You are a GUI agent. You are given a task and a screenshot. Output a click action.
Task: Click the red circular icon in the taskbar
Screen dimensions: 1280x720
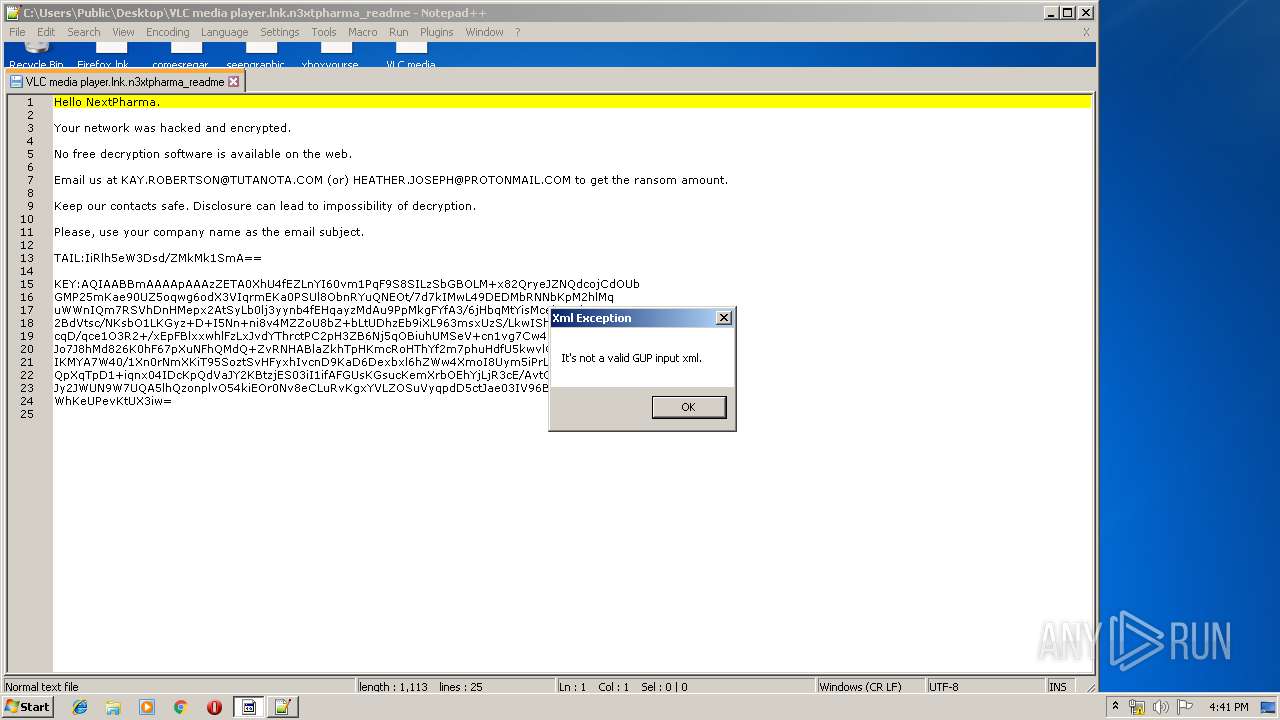[x=214, y=707]
